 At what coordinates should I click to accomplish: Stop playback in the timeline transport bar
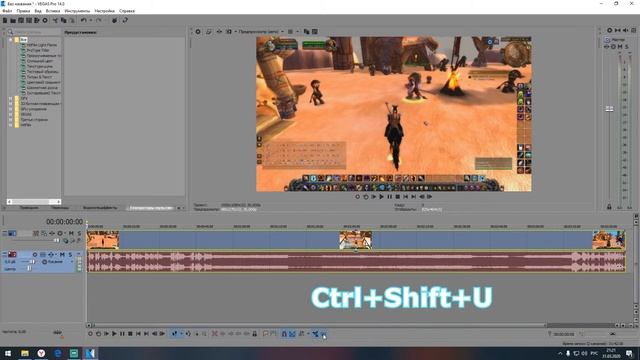tap(130, 334)
